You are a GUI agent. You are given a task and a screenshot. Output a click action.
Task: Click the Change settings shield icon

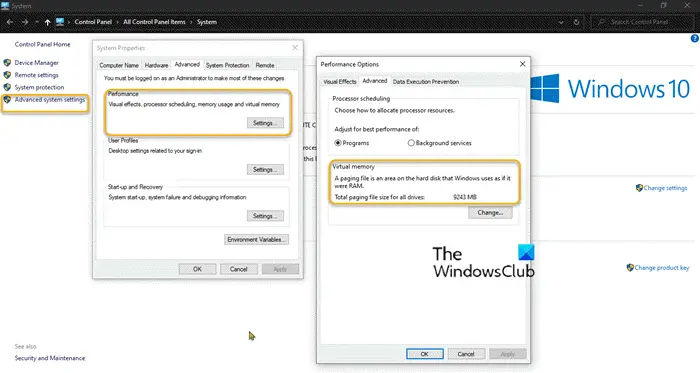639,188
